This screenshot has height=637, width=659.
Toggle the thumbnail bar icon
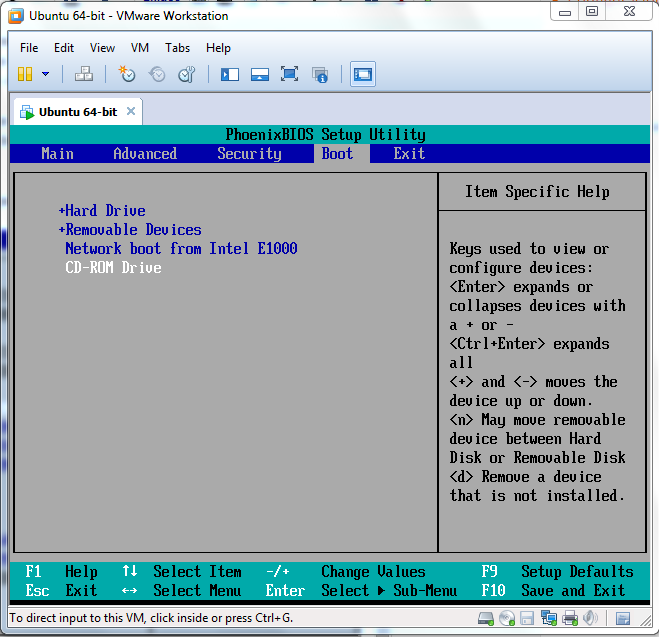pos(260,75)
